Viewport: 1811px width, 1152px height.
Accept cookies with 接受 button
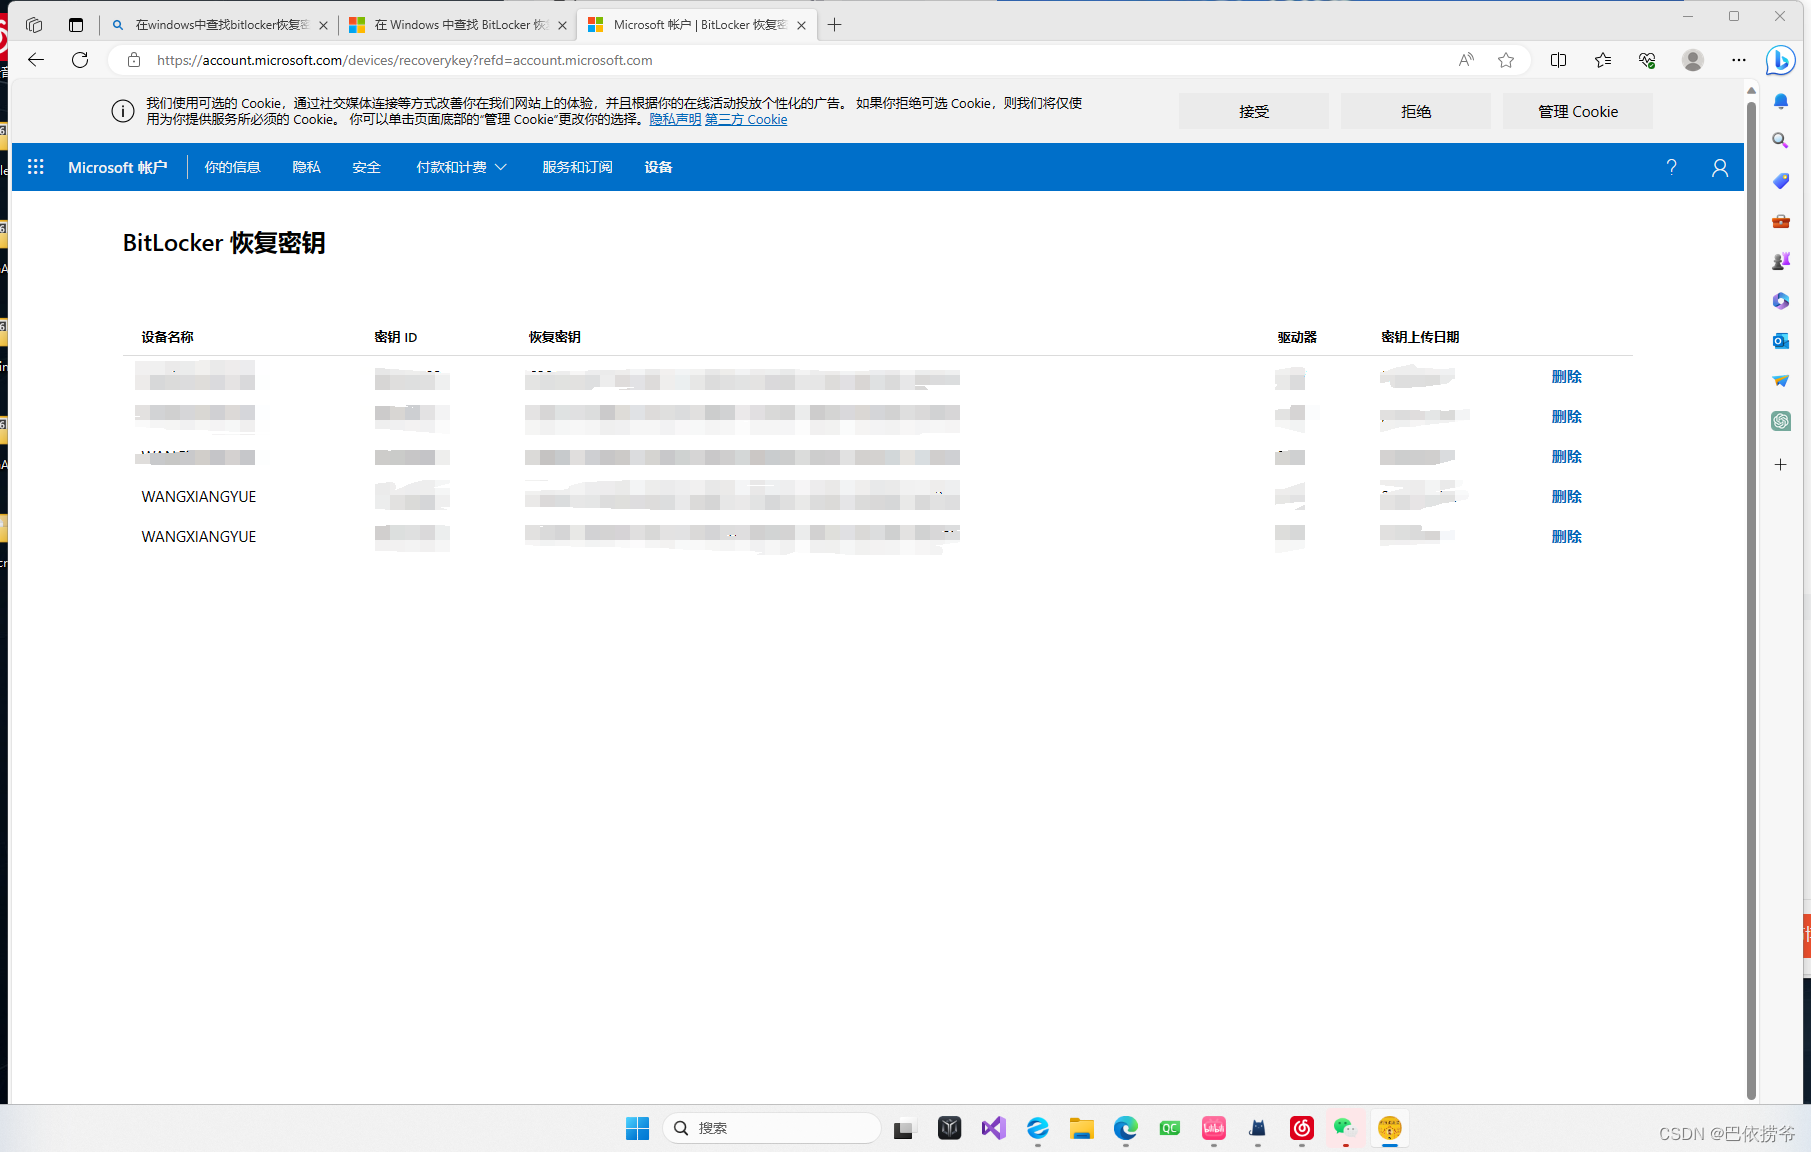point(1254,111)
